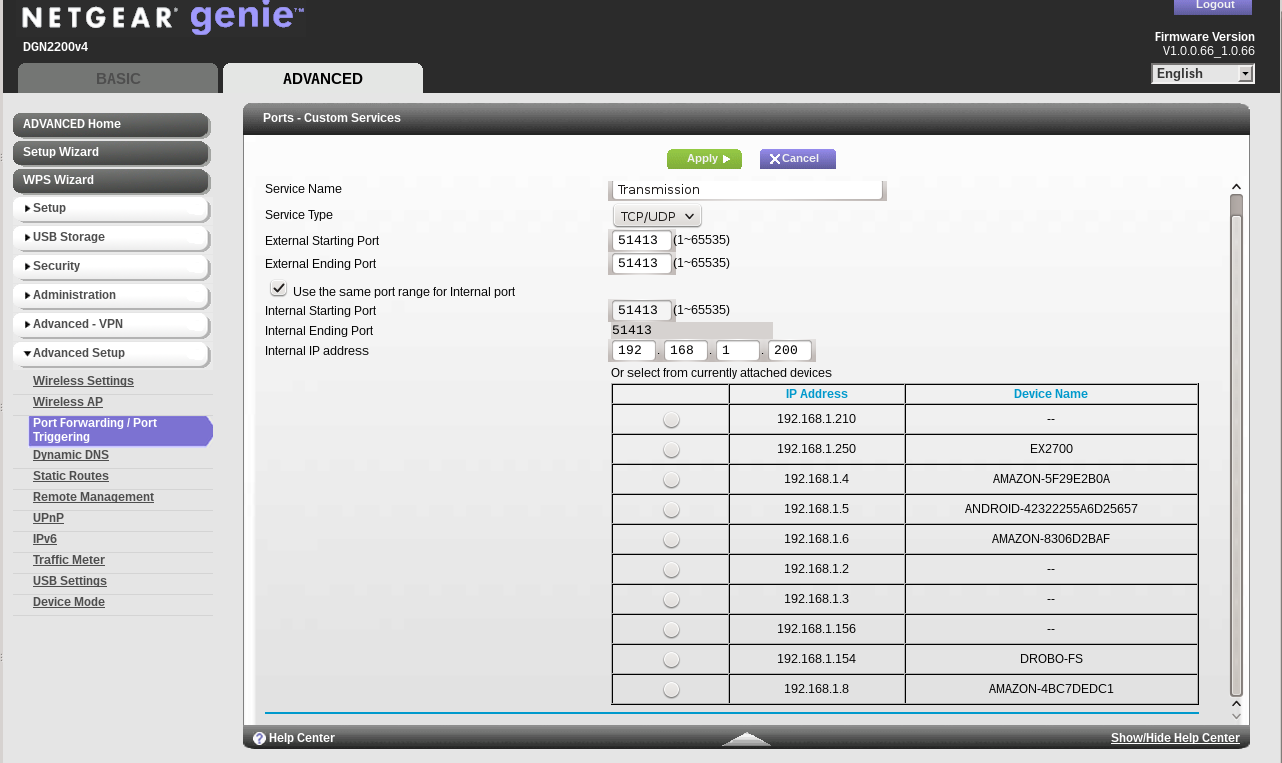Expand the USB Storage section
The height and width of the screenshot is (763, 1282).
click(110, 237)
